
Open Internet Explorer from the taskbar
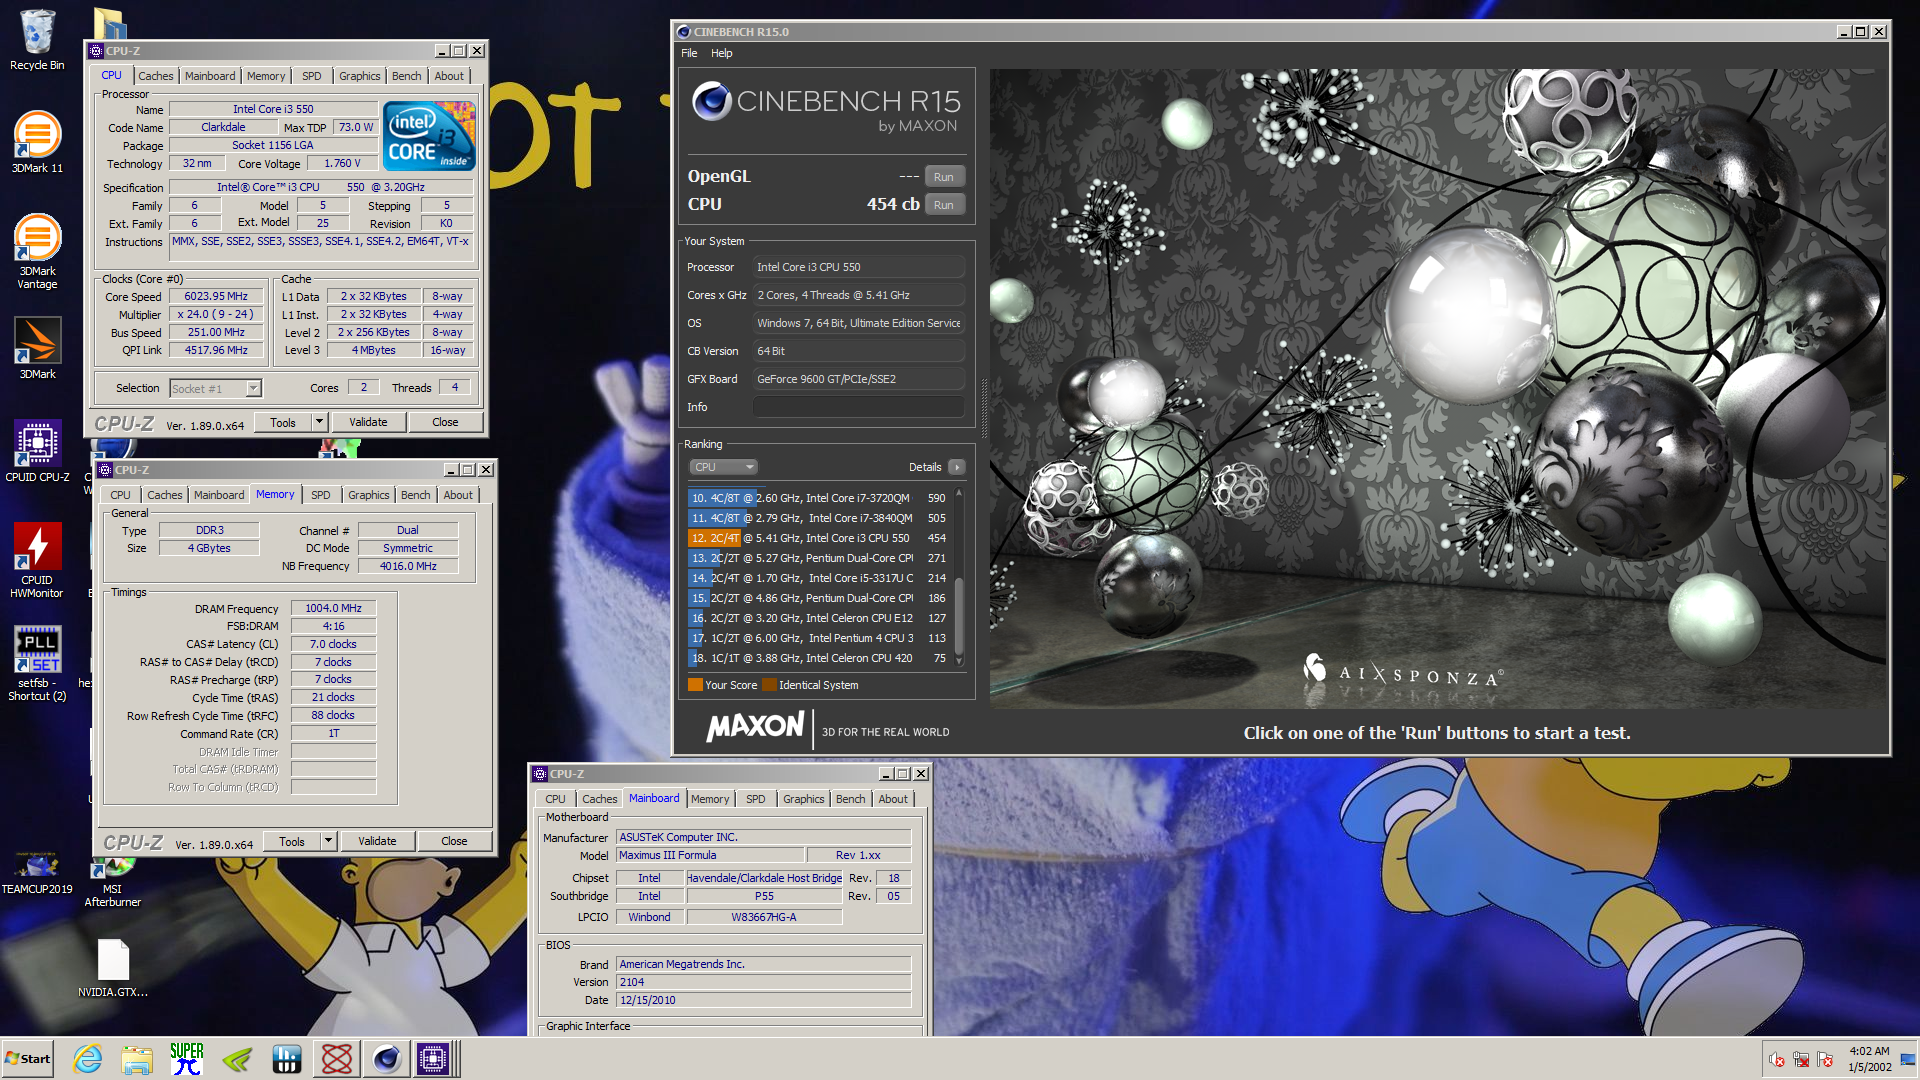(88, 1059)
